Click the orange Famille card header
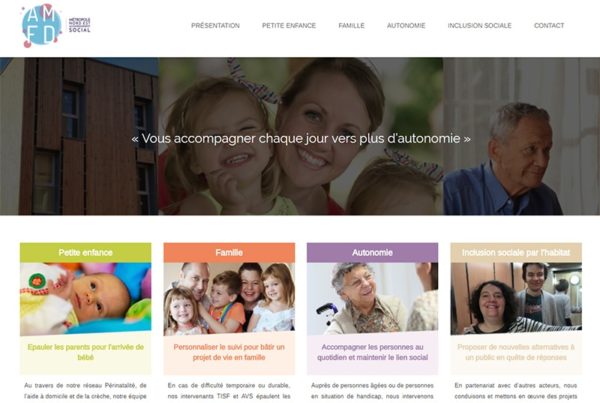The image size is (600, 403). 229,253
